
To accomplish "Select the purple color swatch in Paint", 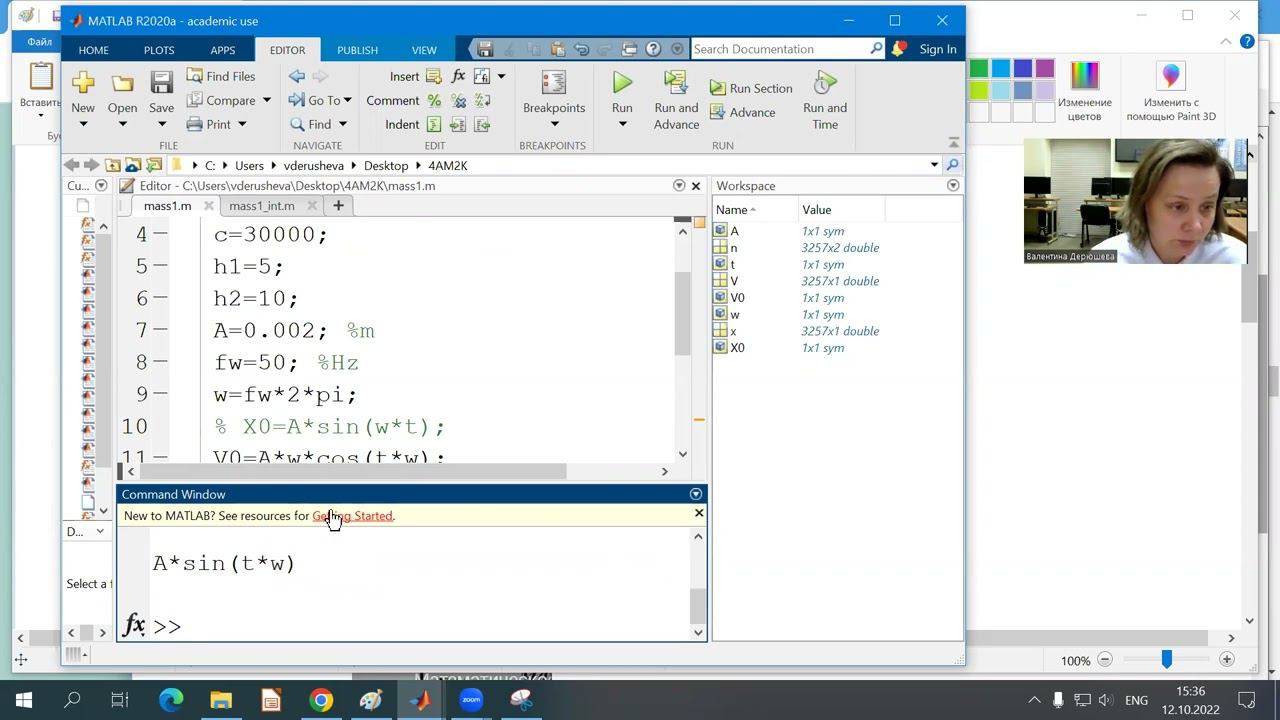I will (1045, 68).
